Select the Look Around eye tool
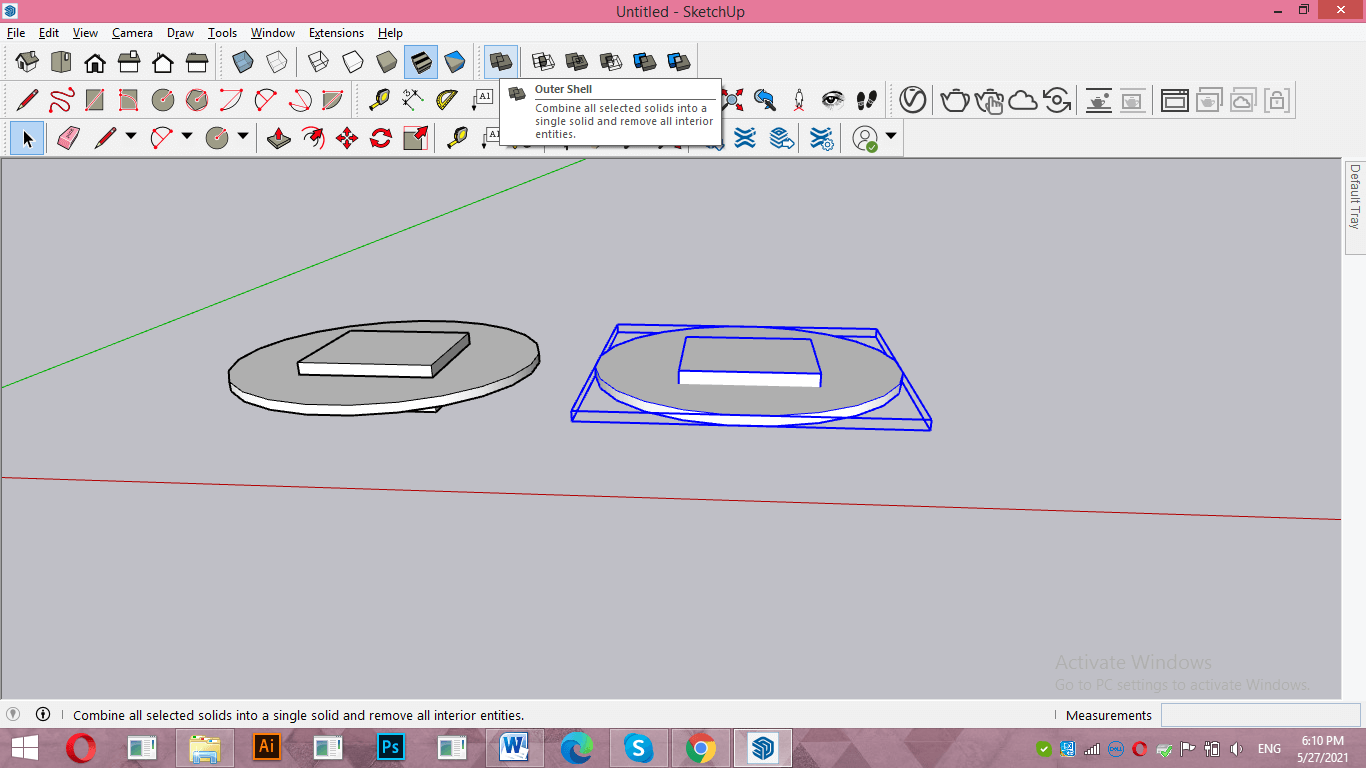The height and width of the screenshot is (768, 1366). tap(833, 100)
